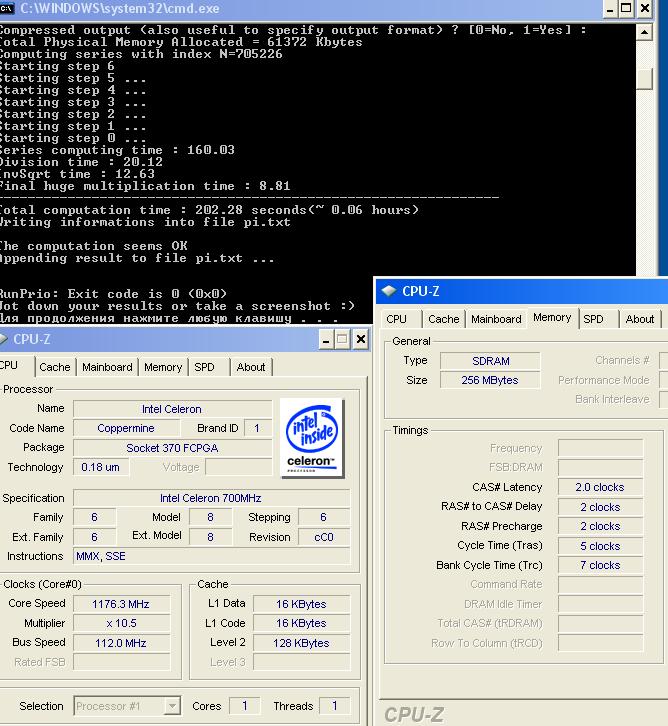Image resolution: width=668 pixels, height=726 pixels.
Task: Click the Intel Inside Celeron logo
Action: coord(312,438)
